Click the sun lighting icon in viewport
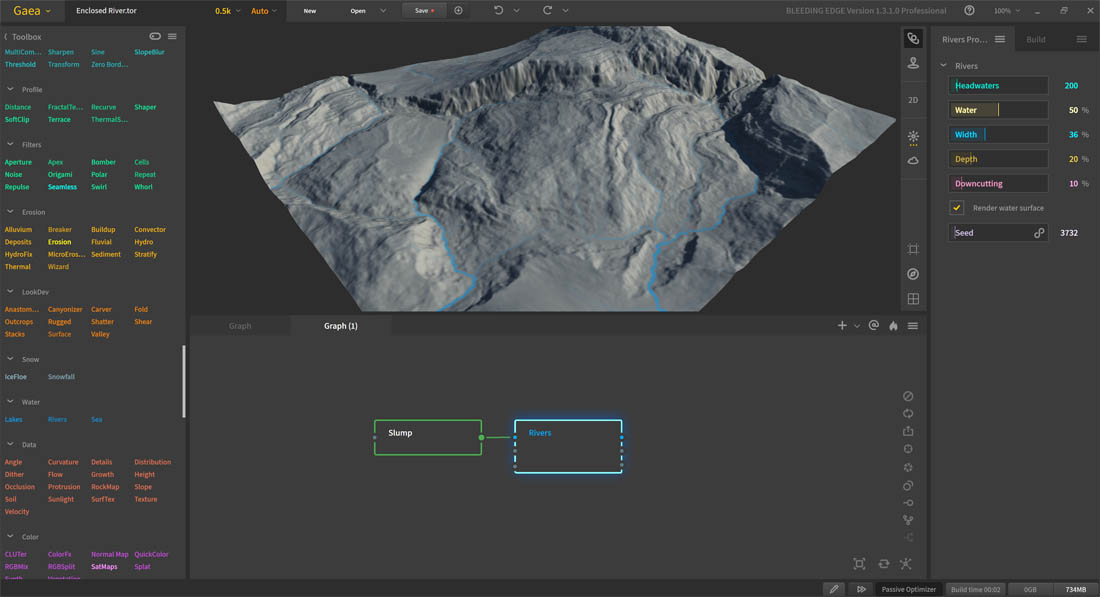 [x=913, y=136]
